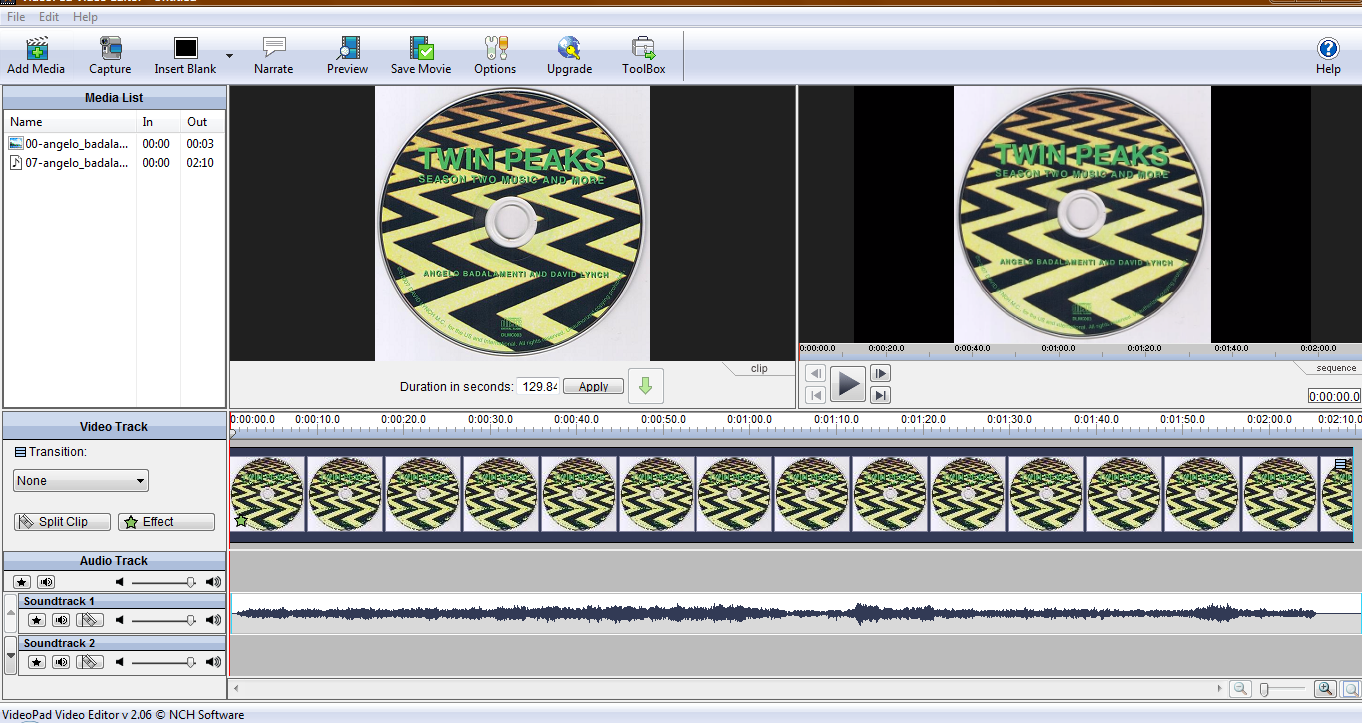Expand the Insert Blank dropdown arrow
This screenshot has width=1362, height=723.
tap(229, 56)
